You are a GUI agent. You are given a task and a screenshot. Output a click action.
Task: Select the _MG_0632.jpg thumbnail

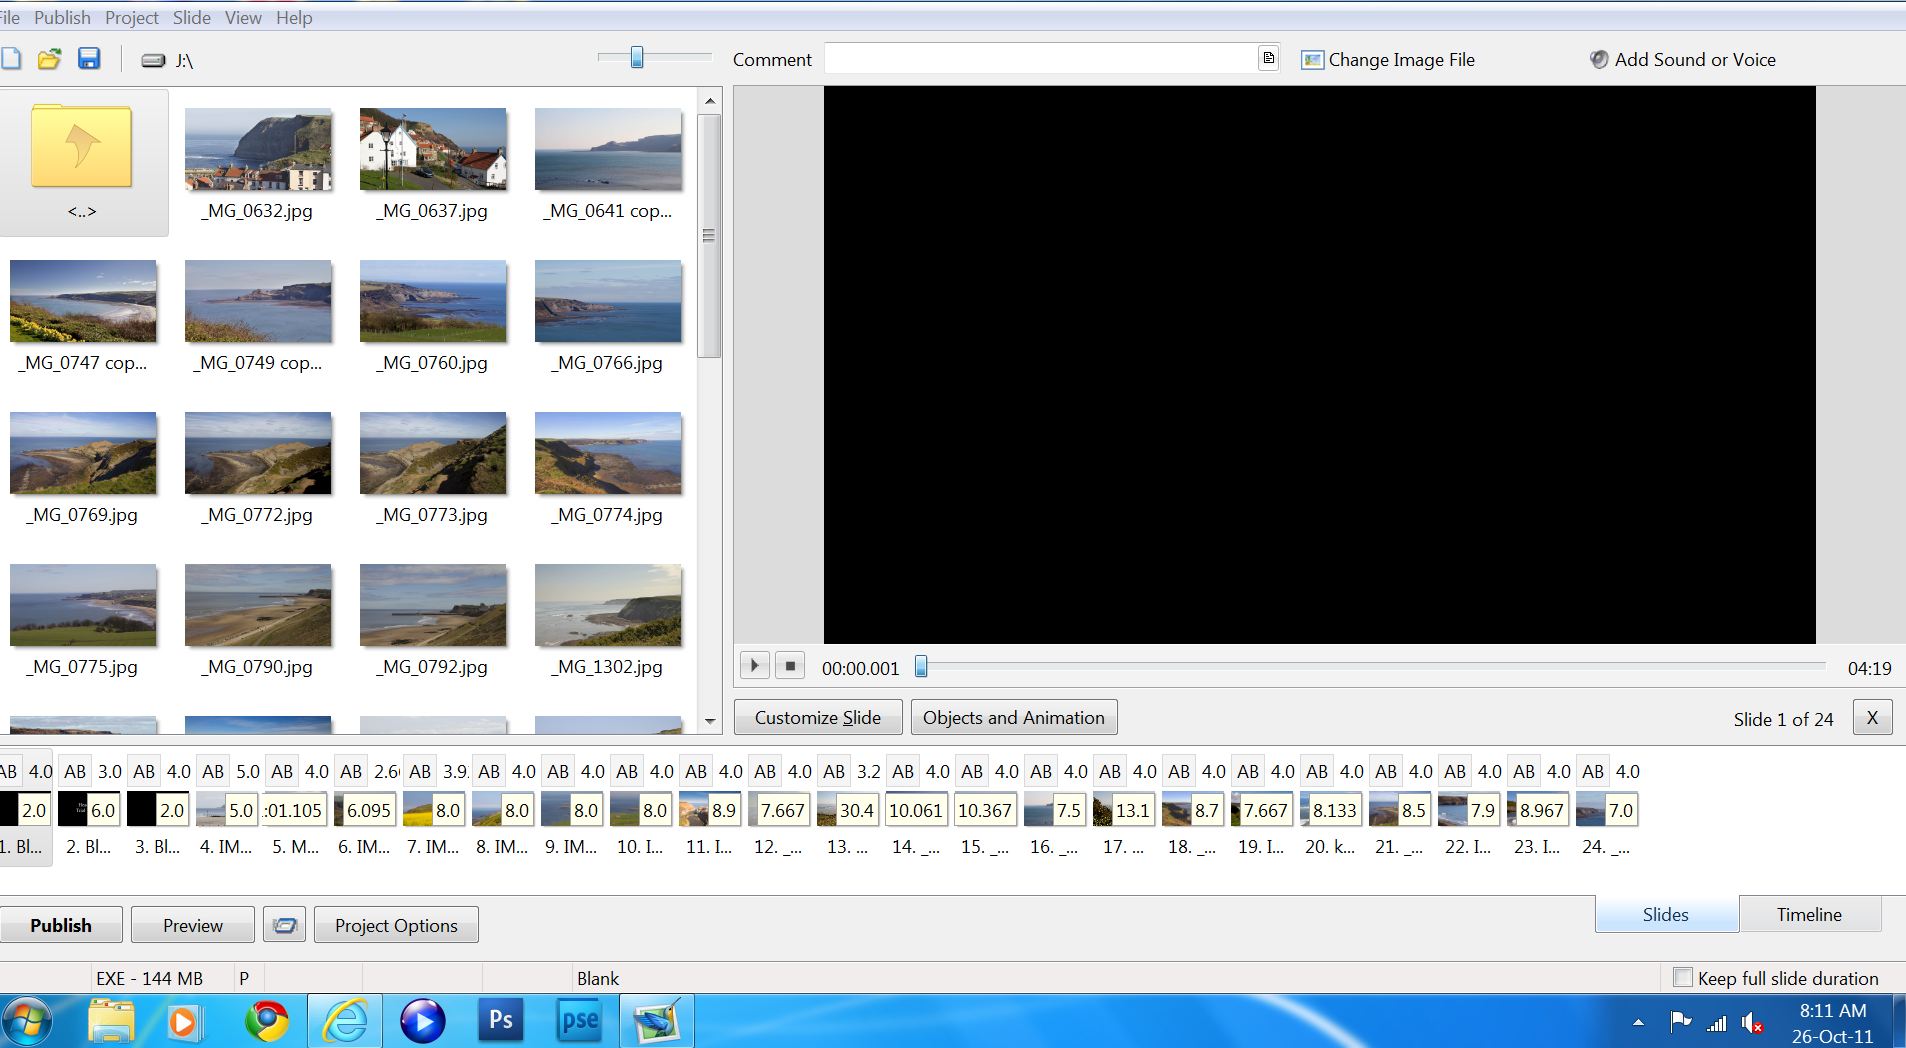[258, 149]
